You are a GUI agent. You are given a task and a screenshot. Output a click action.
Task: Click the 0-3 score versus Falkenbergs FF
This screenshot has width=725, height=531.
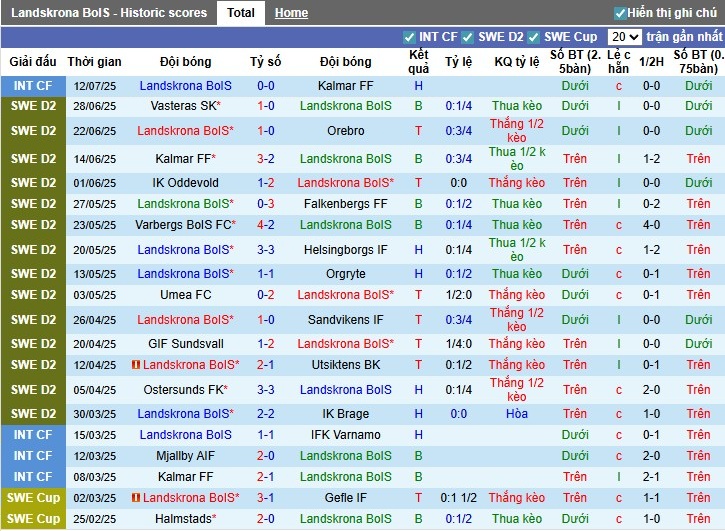[x=266, y=204]
